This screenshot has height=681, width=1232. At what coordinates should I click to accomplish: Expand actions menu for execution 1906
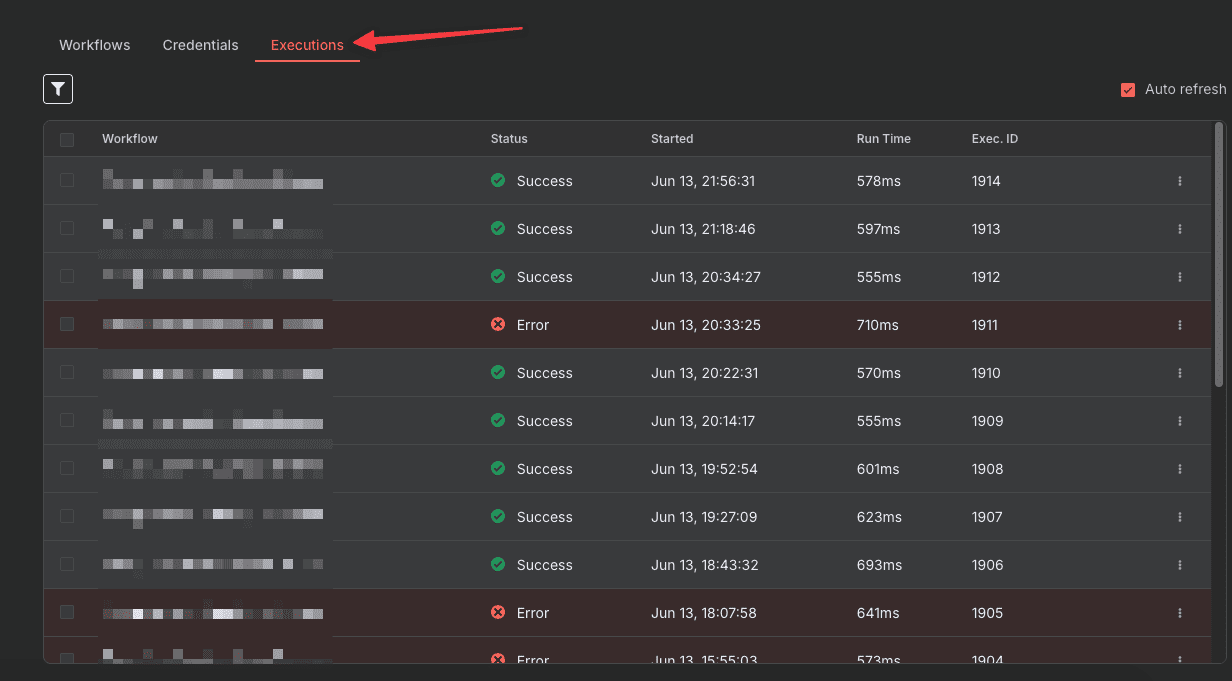[x=1180, y=565]
